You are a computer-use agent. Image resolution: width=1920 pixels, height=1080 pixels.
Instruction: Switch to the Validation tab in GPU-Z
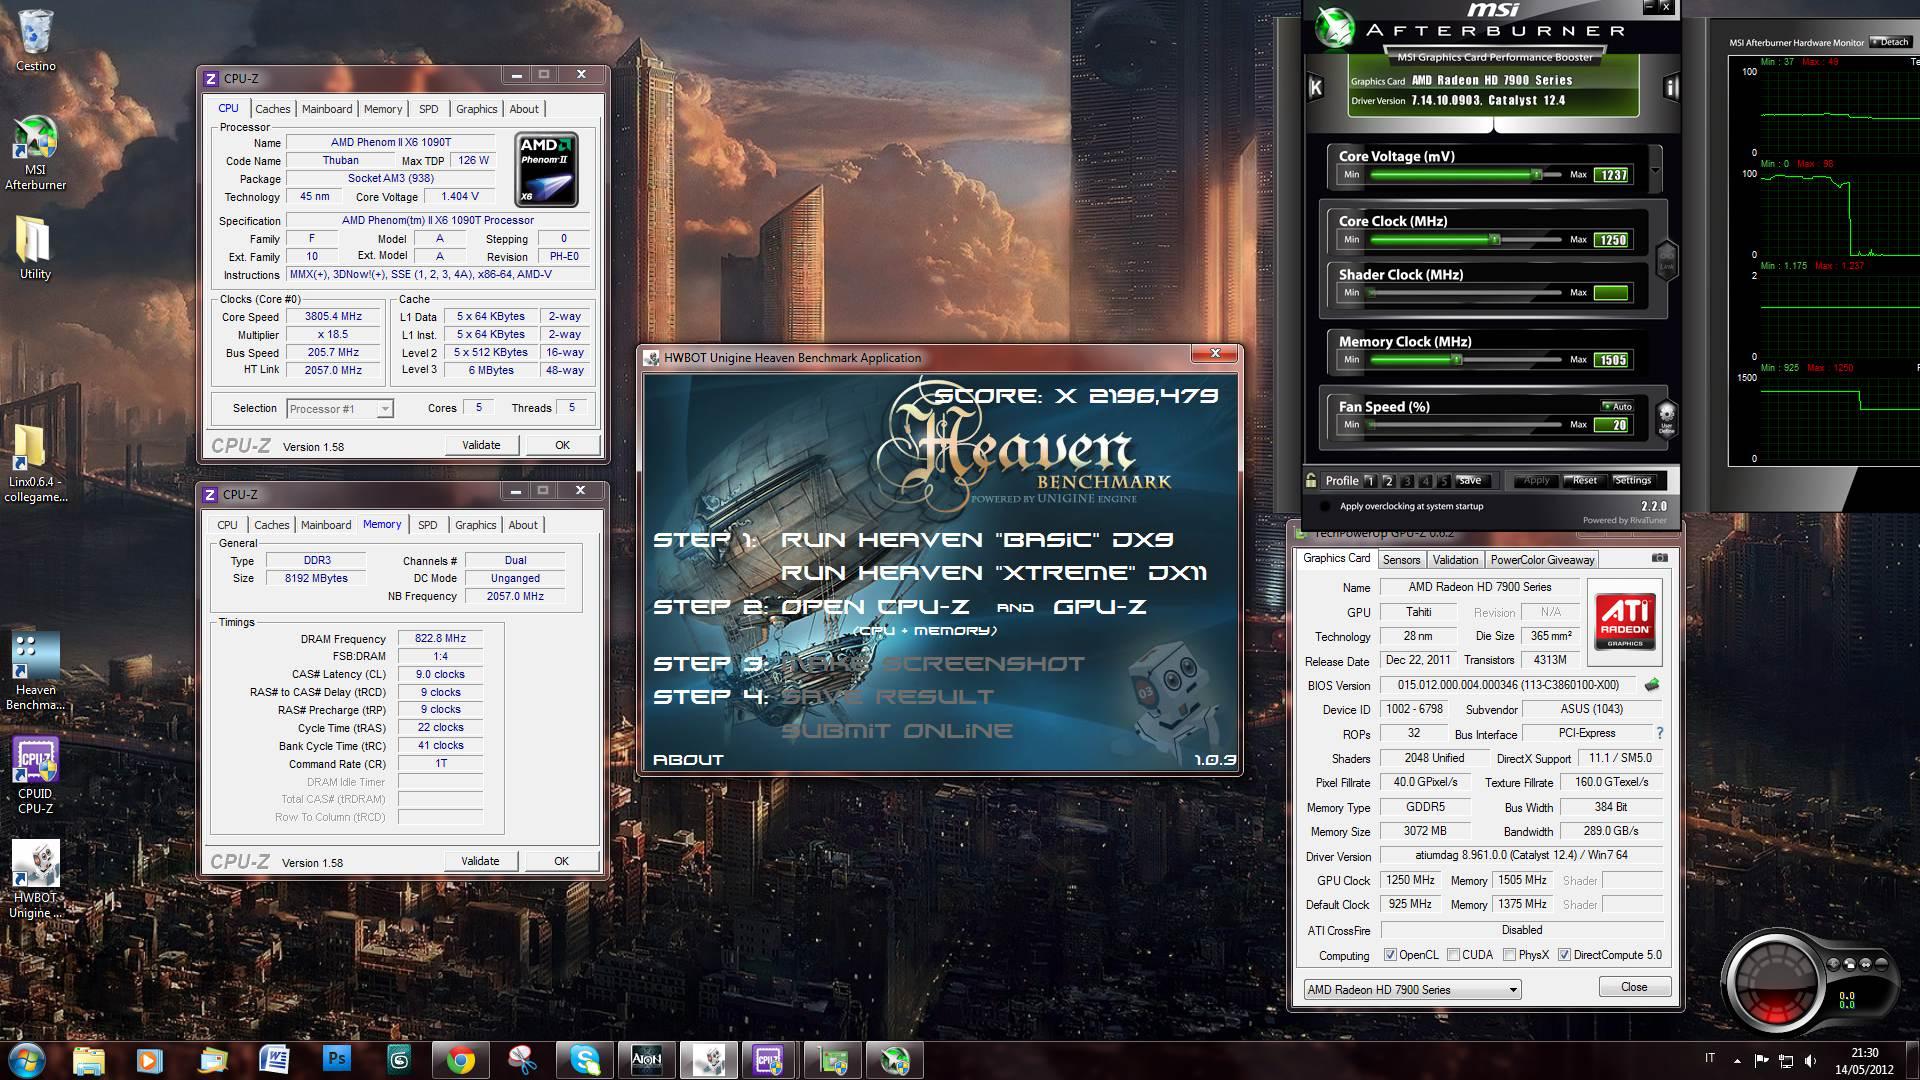point(1455,560)
